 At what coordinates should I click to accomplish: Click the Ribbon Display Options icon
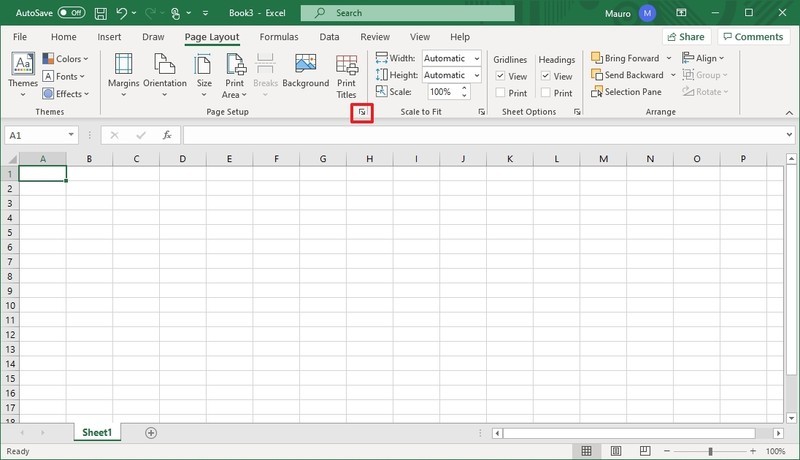[681, 13]
